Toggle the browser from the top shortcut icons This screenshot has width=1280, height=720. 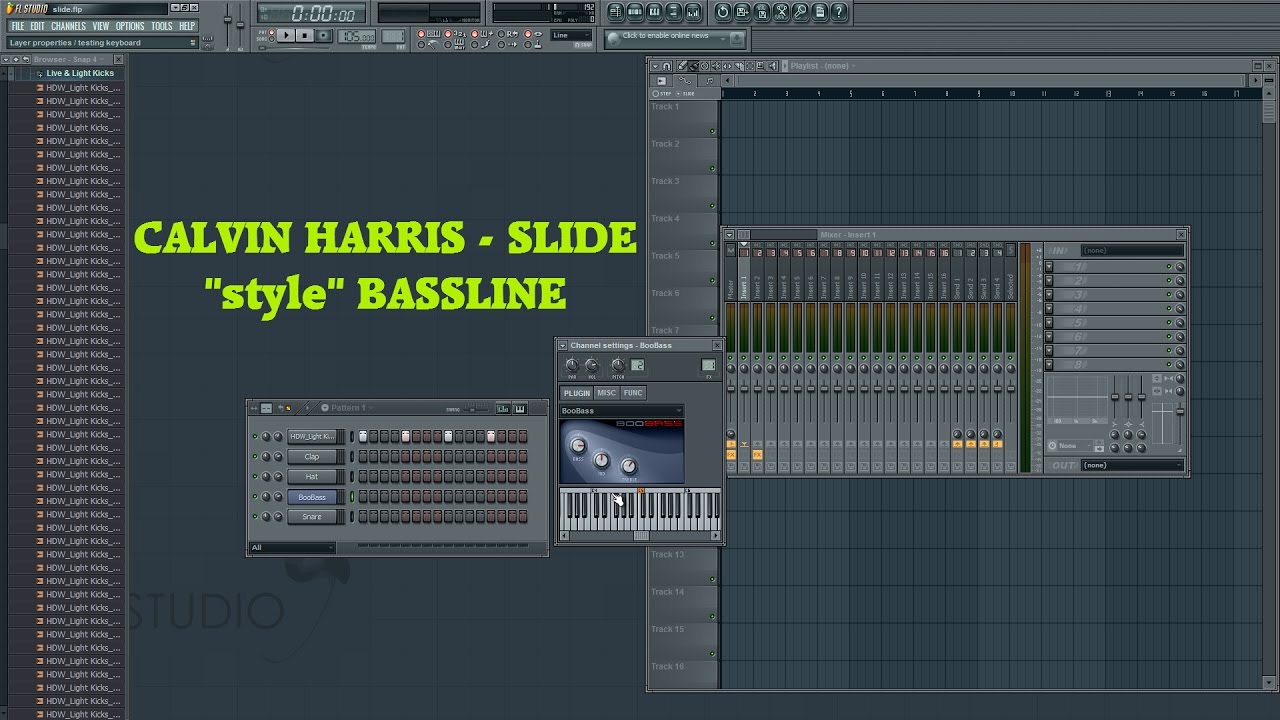tap(674, 12)
